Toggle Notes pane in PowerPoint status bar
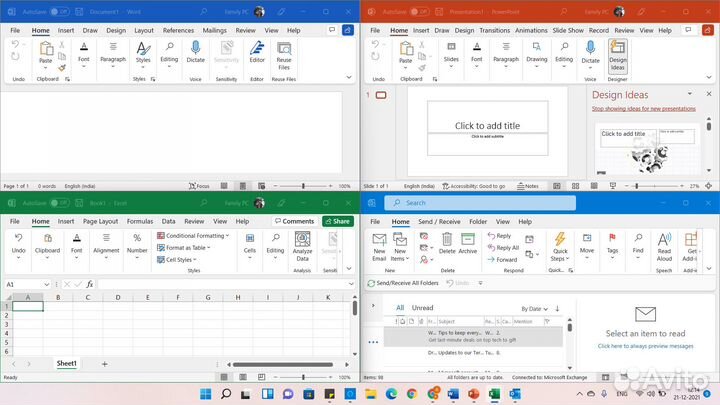 pos(528,186)
